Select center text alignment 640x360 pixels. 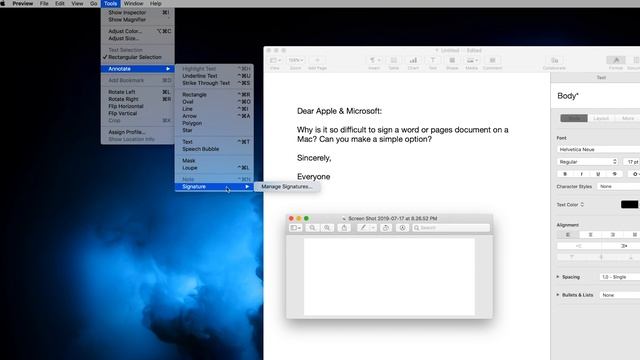(x=590, y=235)
